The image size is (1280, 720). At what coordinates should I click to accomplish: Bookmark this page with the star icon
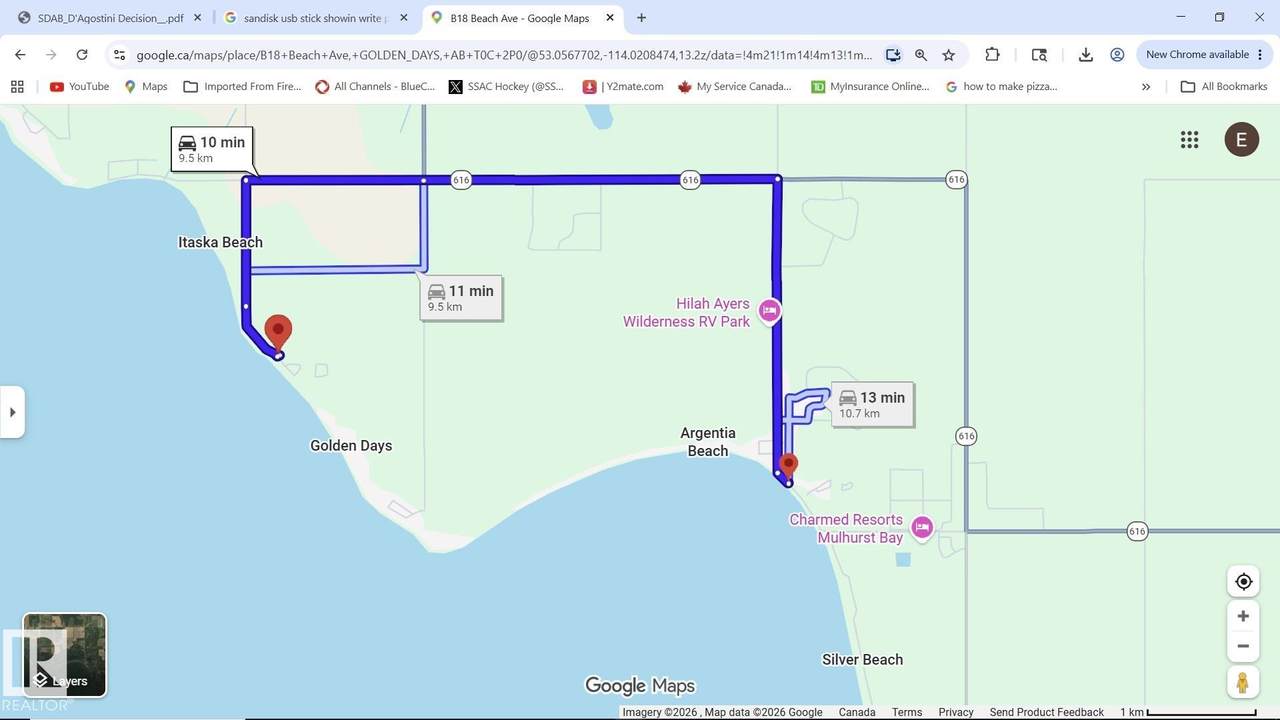click(x=948, y=55)
